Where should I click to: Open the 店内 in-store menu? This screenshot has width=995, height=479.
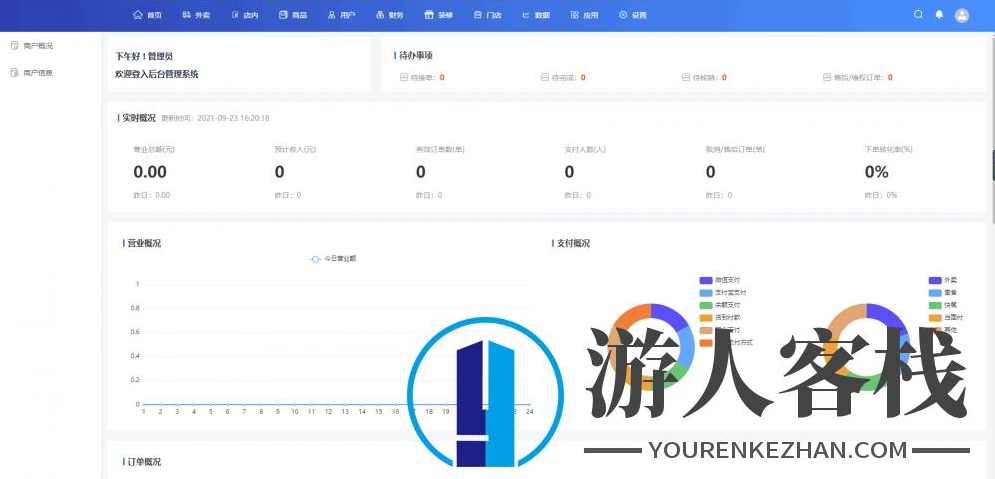245,15
